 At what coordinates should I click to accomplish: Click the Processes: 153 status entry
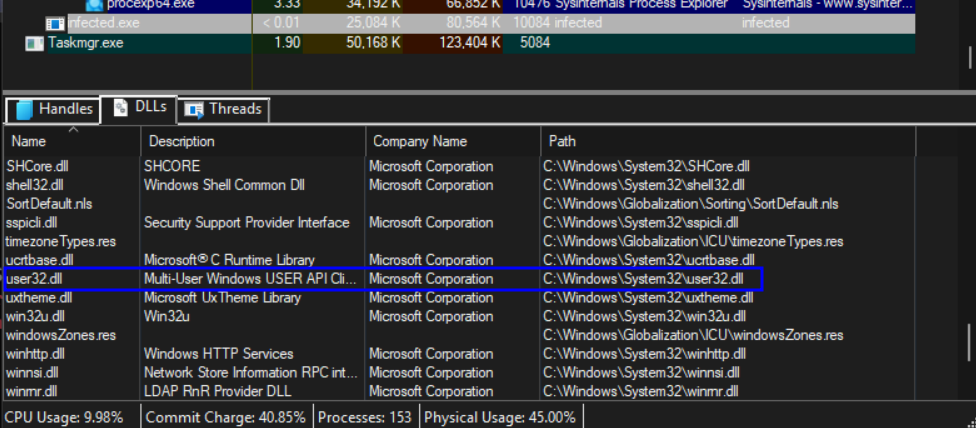(x=365, y=417)
